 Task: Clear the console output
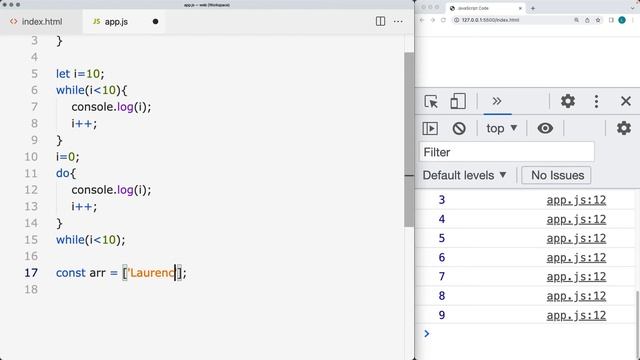[459, 129]
